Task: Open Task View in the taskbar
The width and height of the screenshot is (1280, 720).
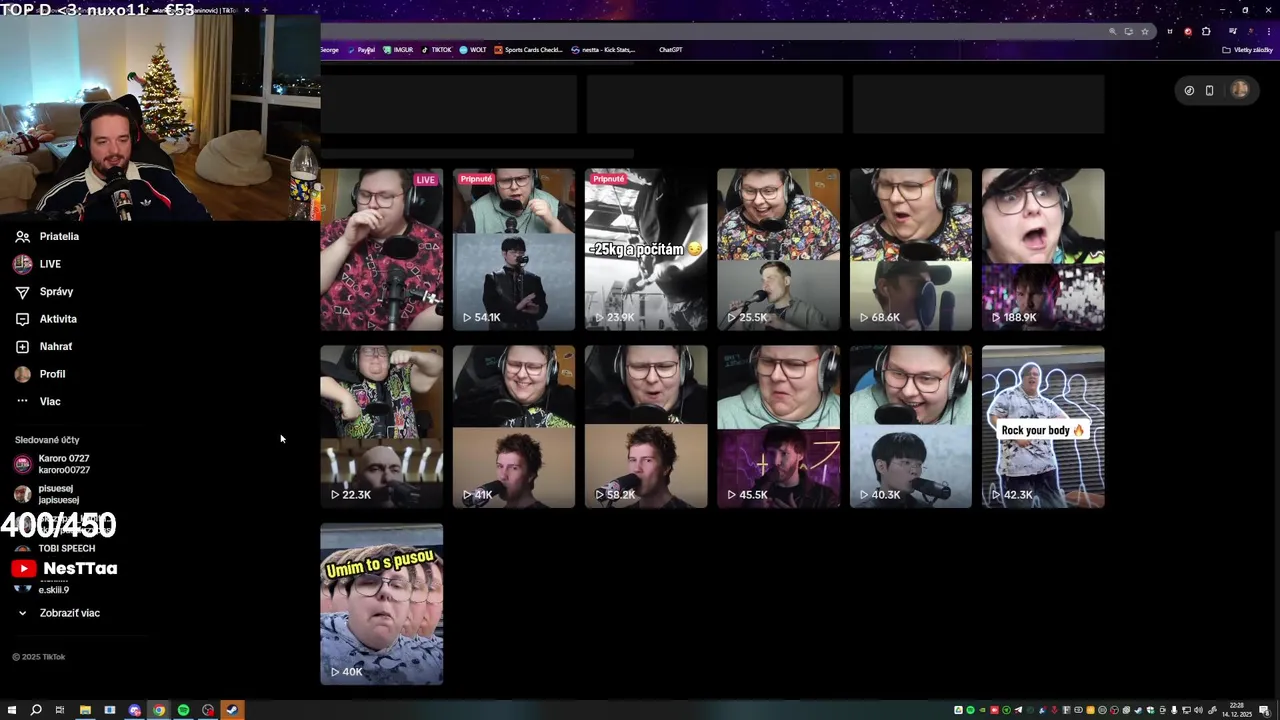Action: click(x=60, y=710)
